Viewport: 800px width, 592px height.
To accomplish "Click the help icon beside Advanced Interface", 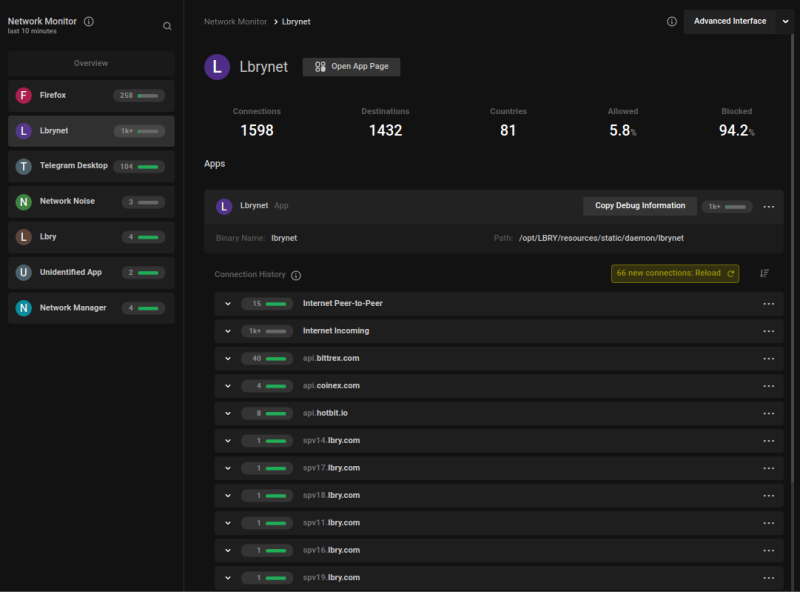I will coord(672,21).
